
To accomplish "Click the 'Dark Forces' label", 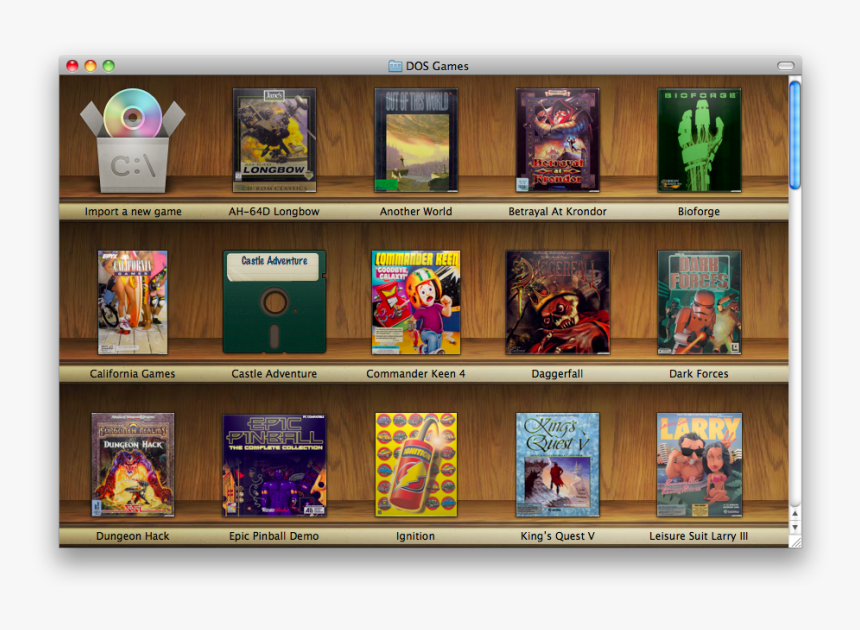I will pos(699,374).
